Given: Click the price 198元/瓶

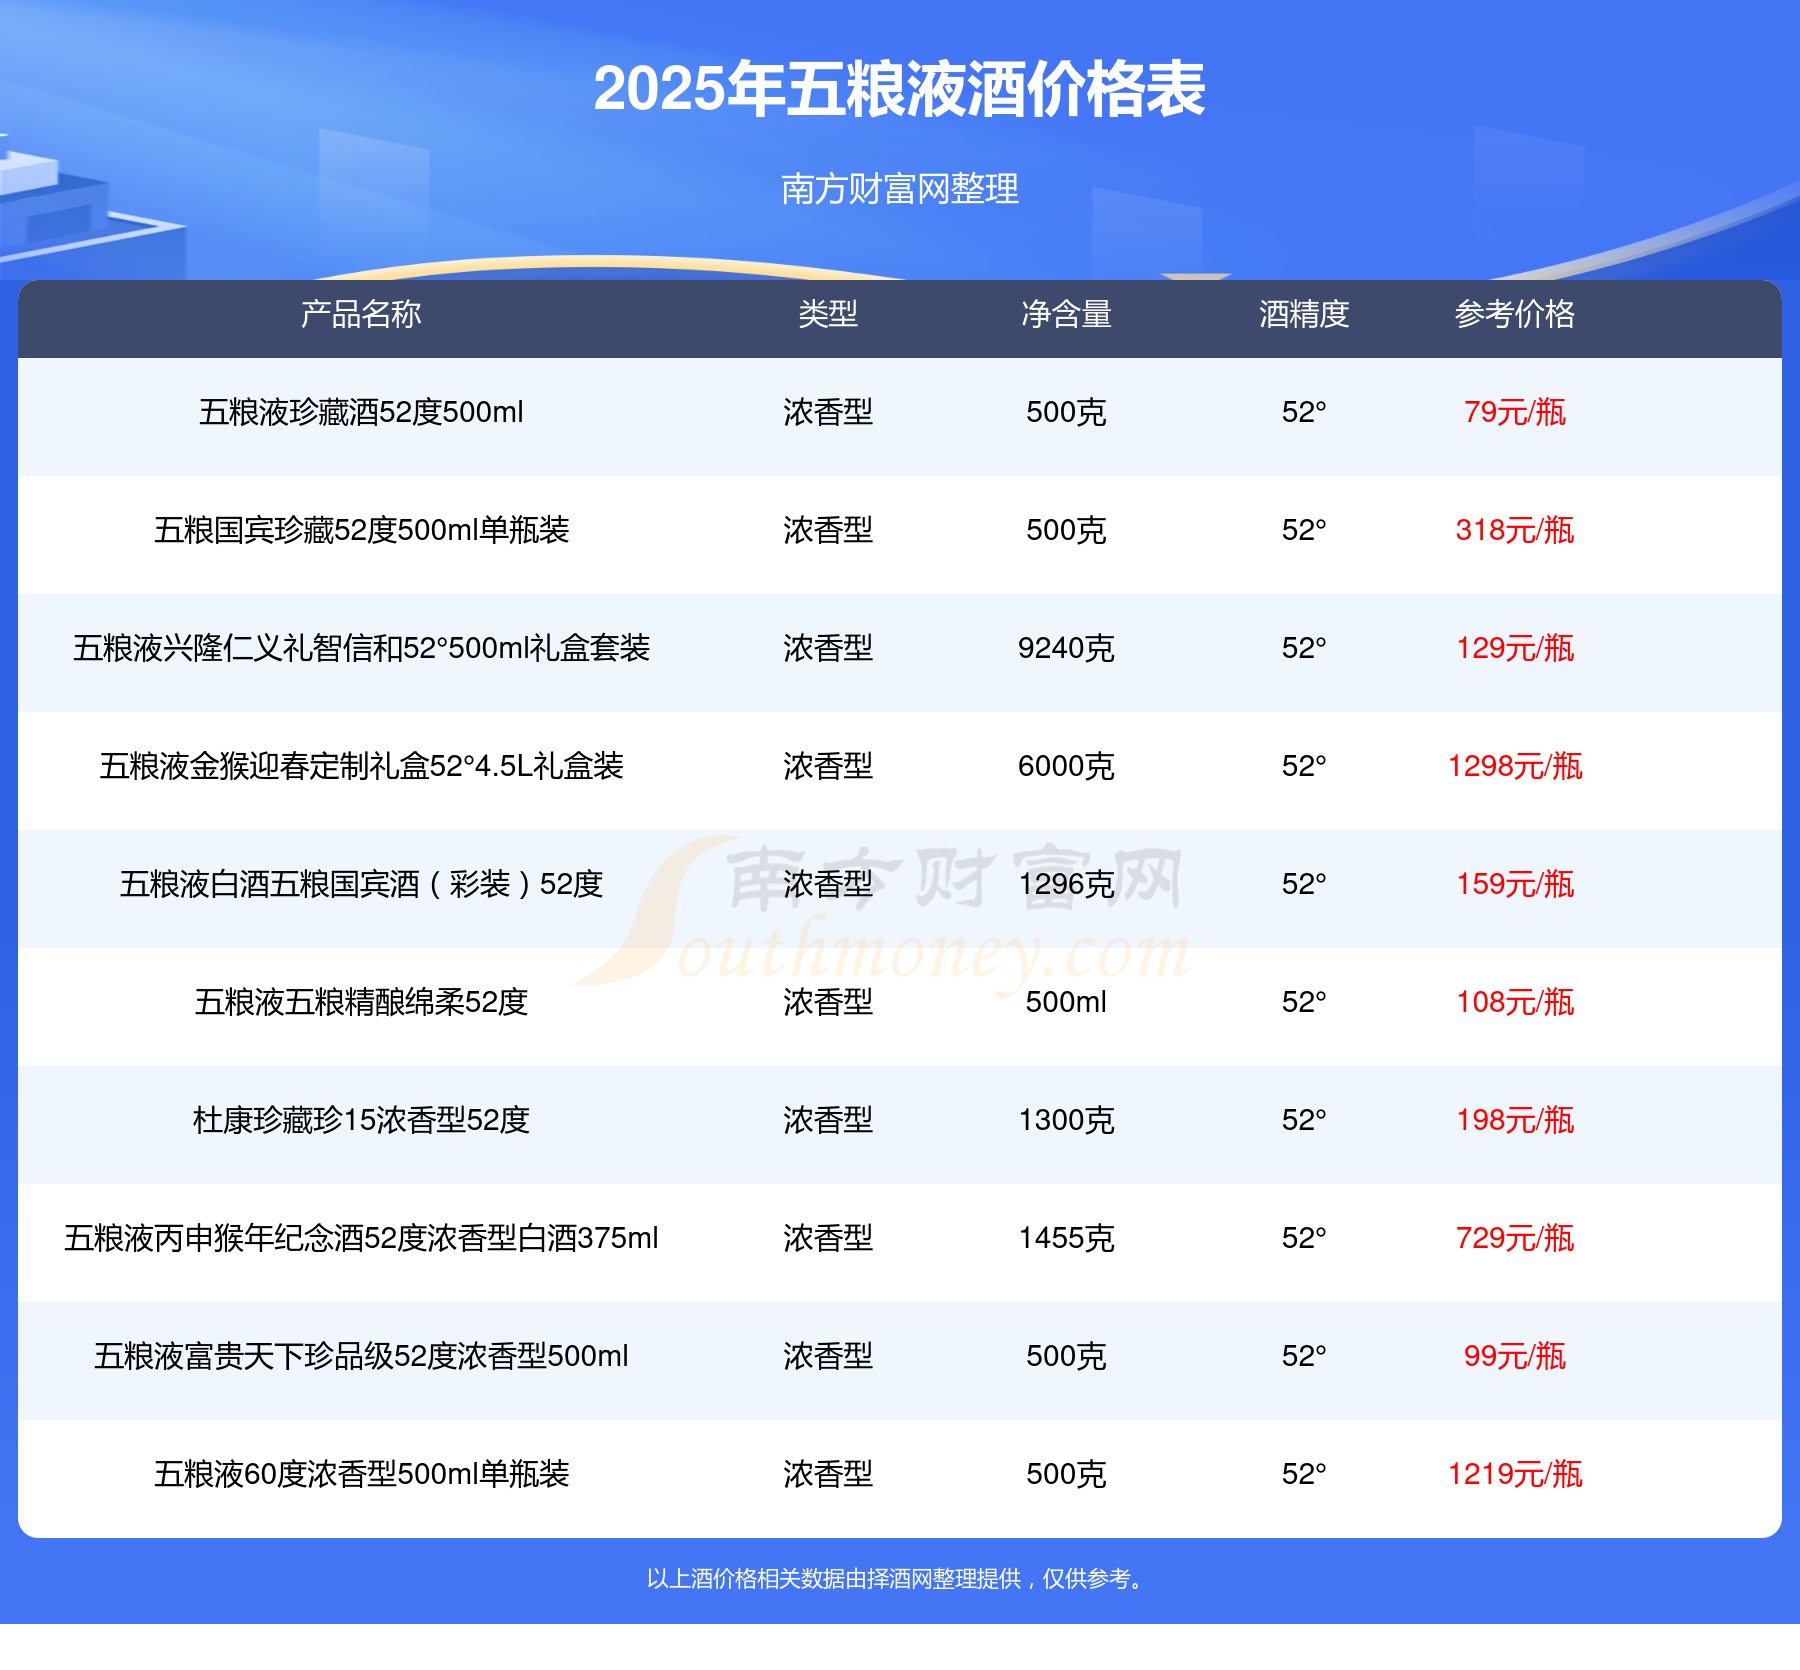Looking at the screenshot, I should (1515, 1120).
